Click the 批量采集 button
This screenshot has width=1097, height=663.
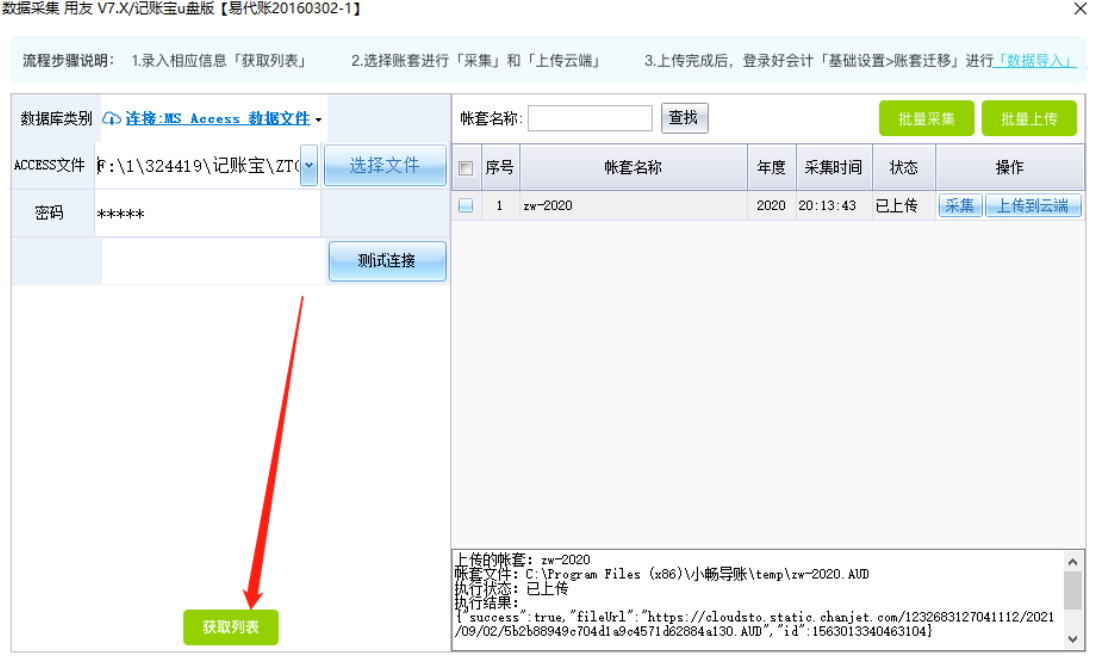926,118
